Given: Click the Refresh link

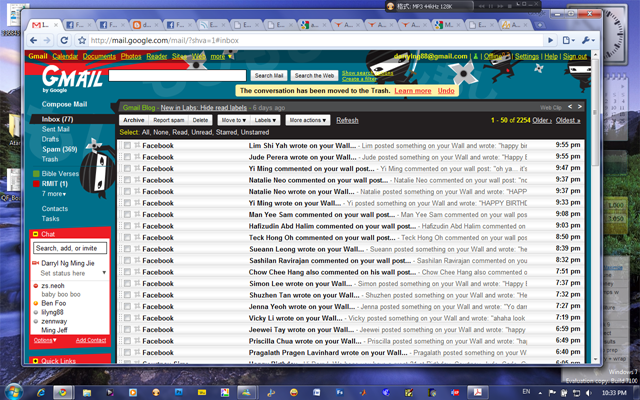Looking at the screenshot, I should point(347,120).
